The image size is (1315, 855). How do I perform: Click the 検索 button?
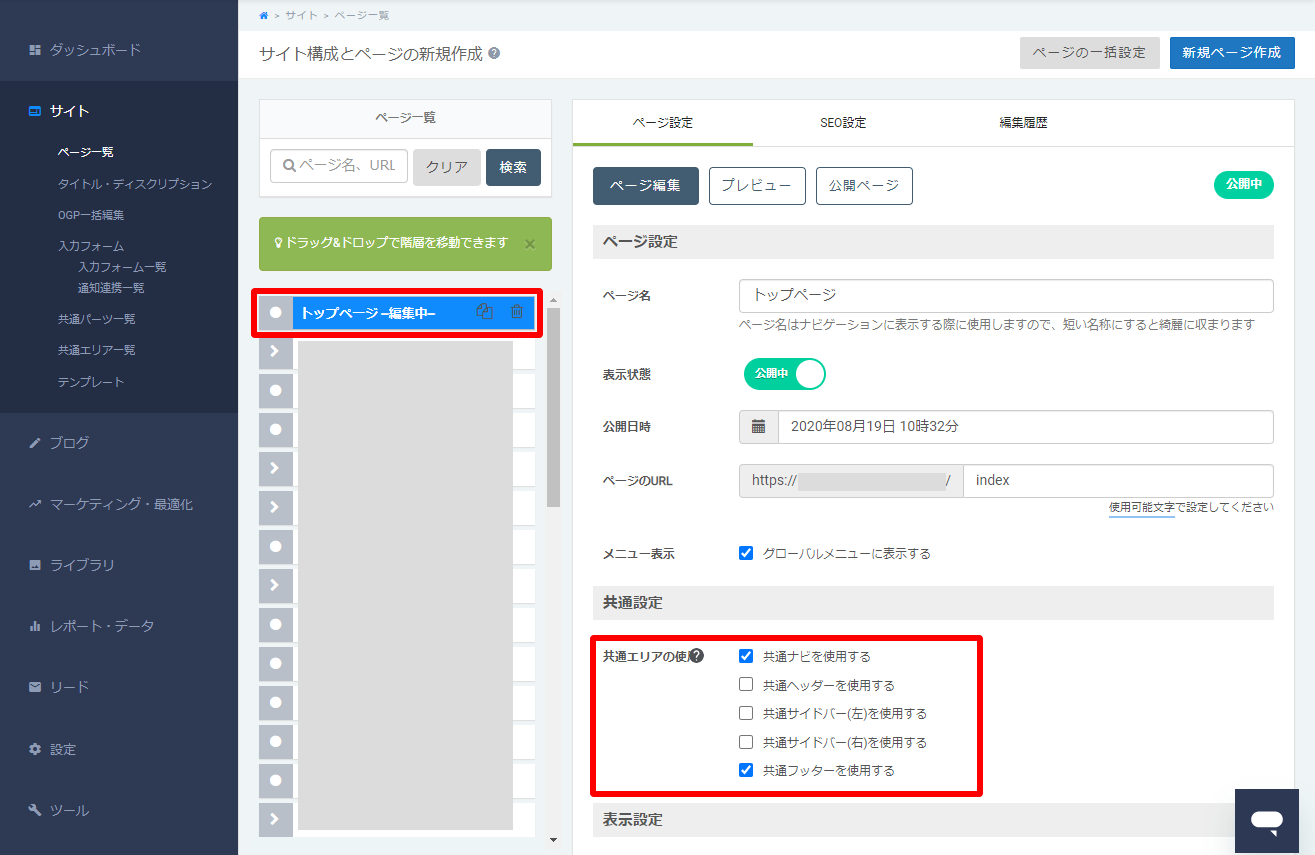(513, 167)
